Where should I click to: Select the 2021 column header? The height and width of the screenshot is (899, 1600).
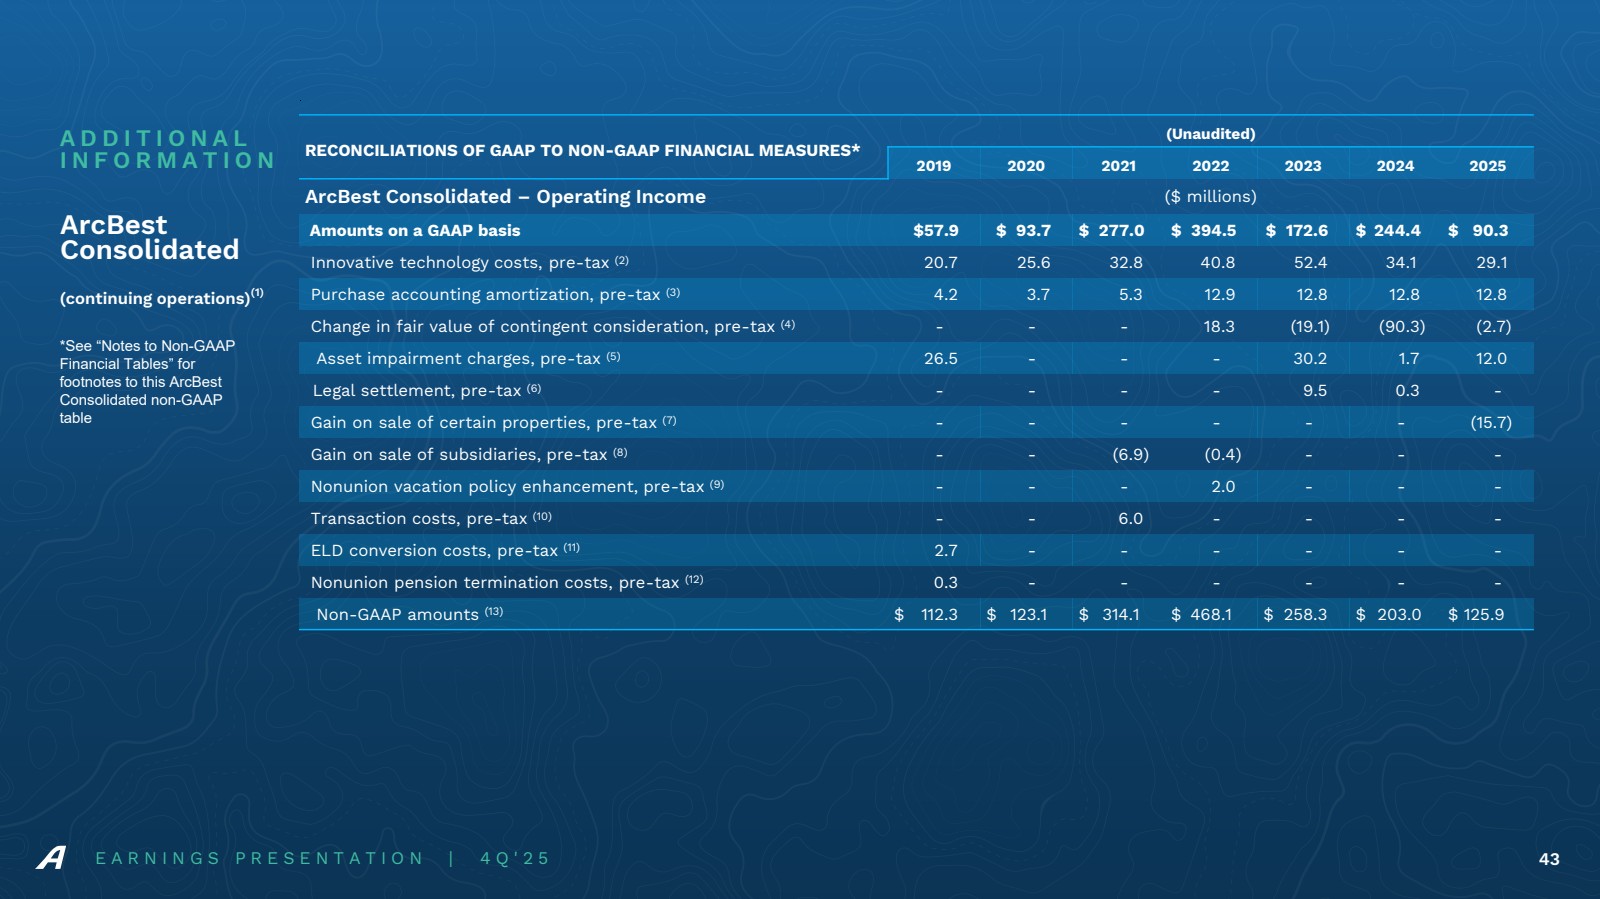point(1118,166)
